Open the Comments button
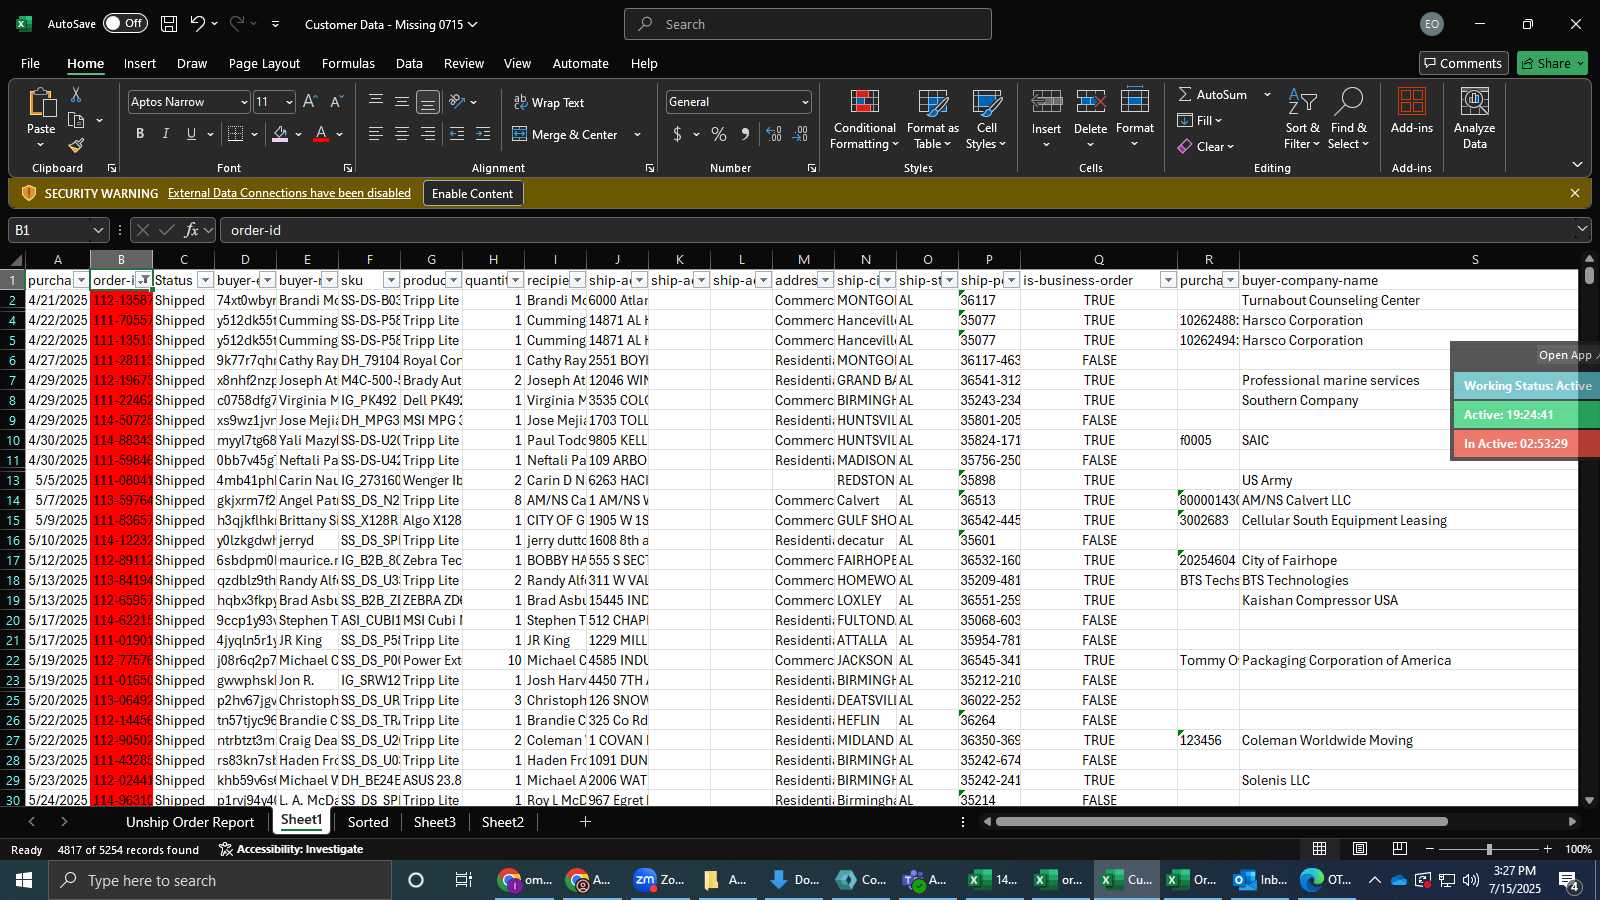Image resolution: width=1600 pixels, height=900 pixels. 1463,63
